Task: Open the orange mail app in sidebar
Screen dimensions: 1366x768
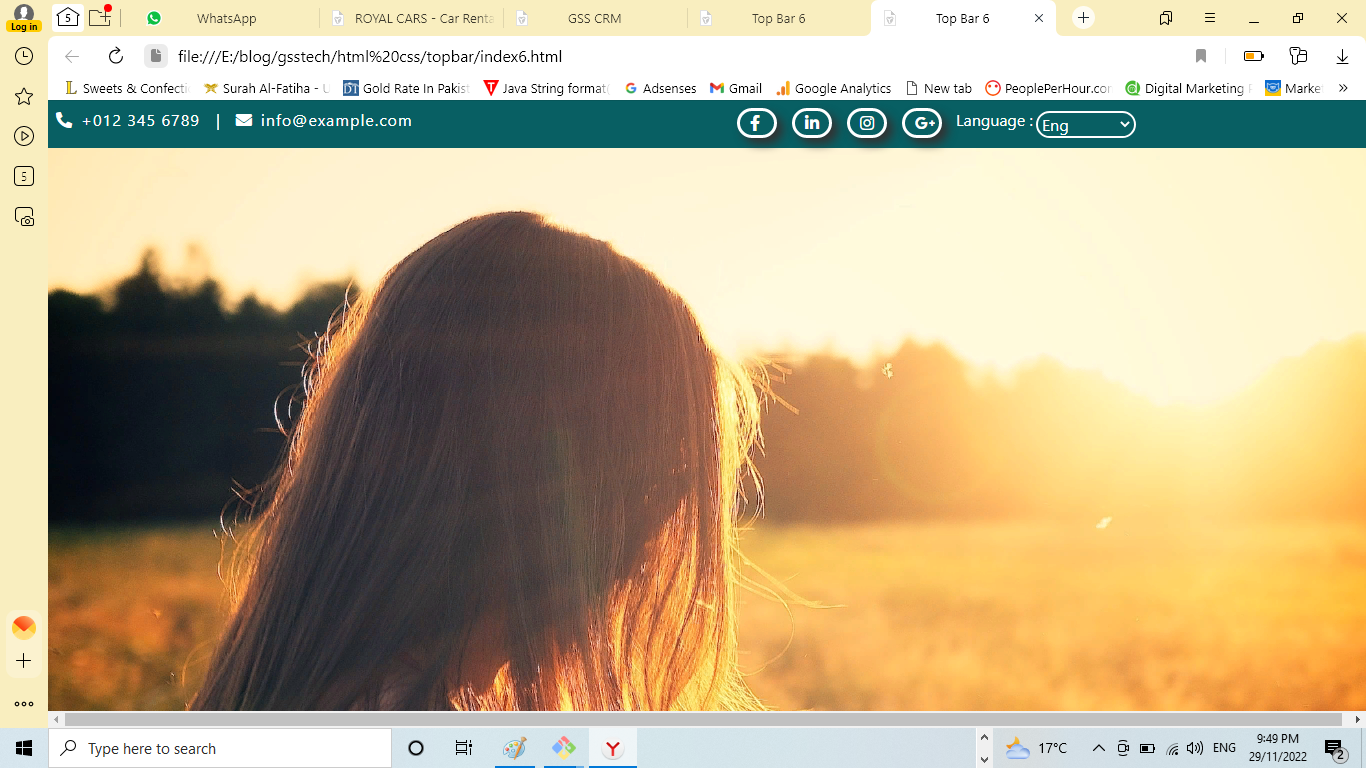Action: [x=24, y=628]
